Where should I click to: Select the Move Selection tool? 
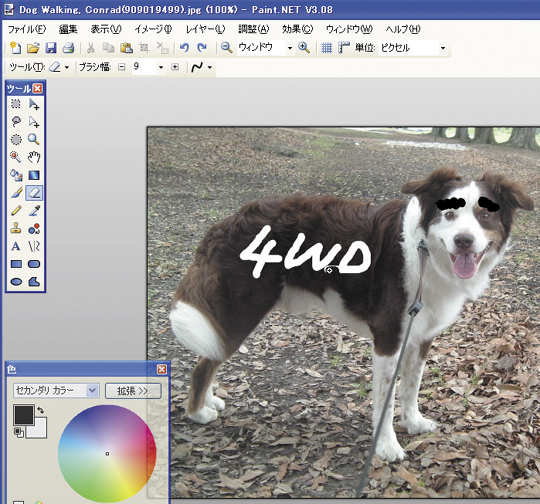click(34, 122)
